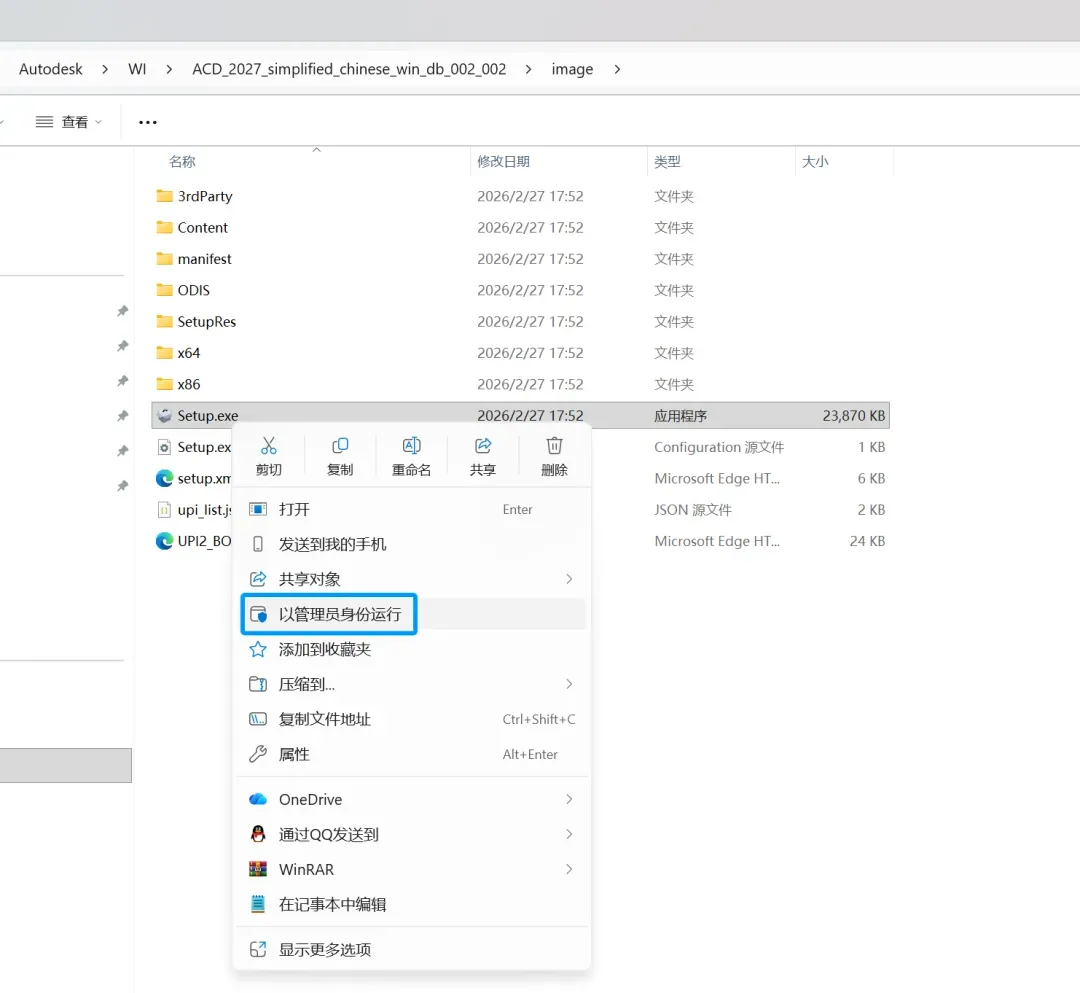Click the Notepad icon in context menu
The height and width of the screenshot is (993, 1080).
258,903
